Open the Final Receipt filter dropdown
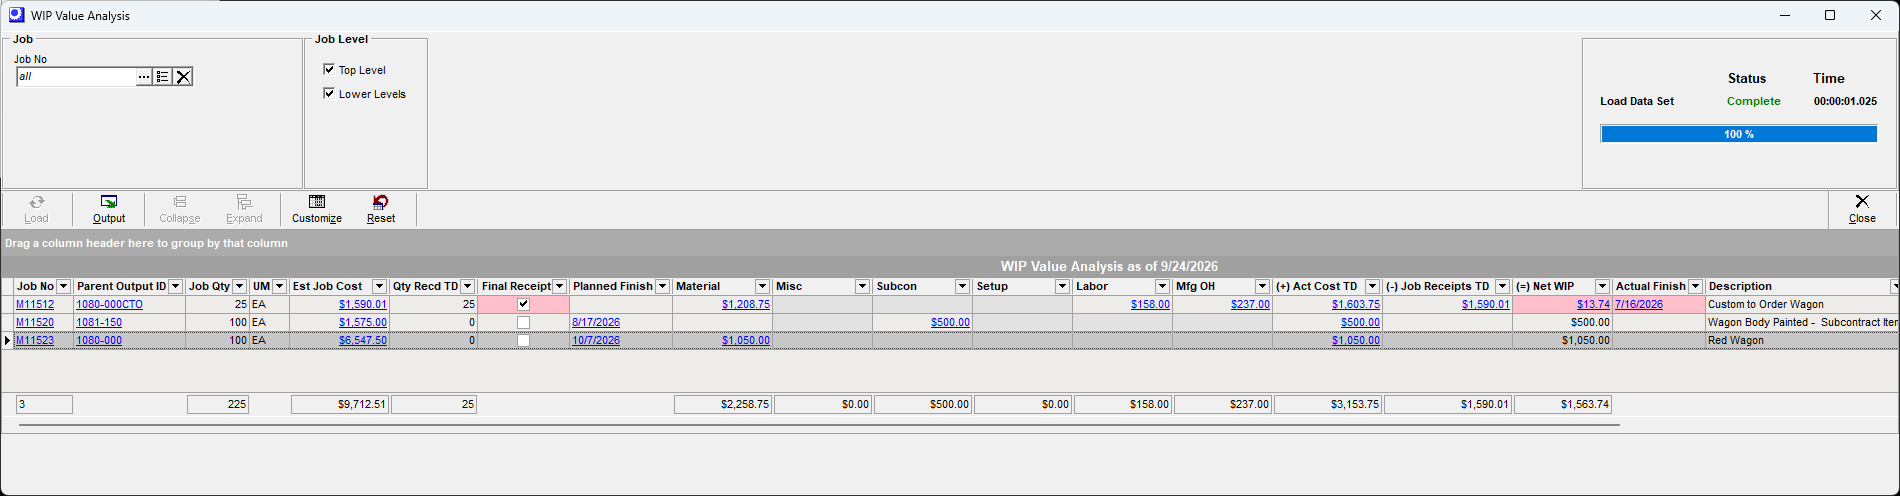1900x496 pixels. pos(560,287)
